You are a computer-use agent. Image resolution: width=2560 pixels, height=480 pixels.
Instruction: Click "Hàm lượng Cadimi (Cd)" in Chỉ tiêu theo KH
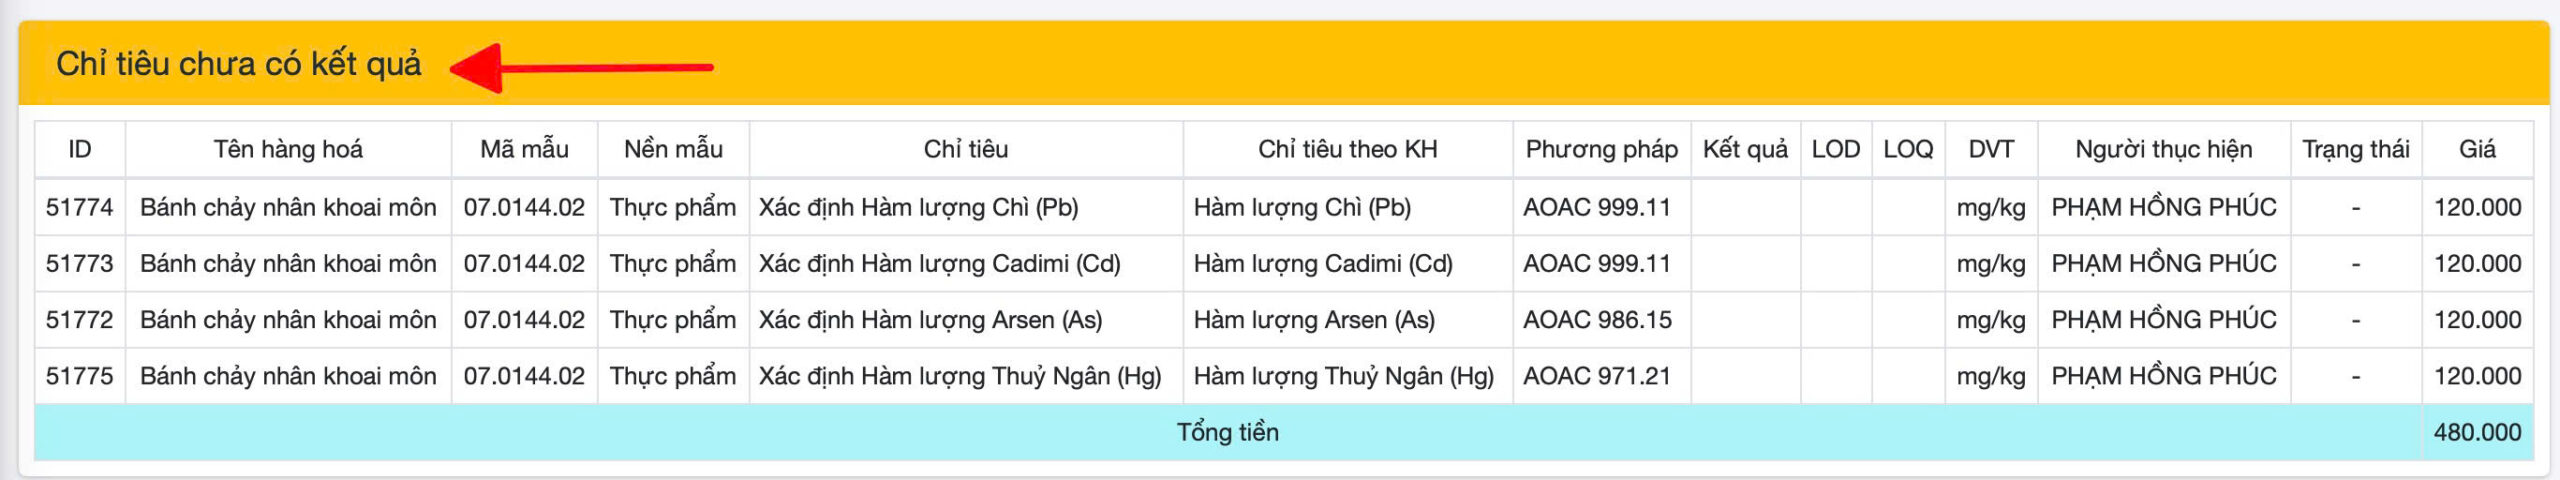pos(1323,264)
